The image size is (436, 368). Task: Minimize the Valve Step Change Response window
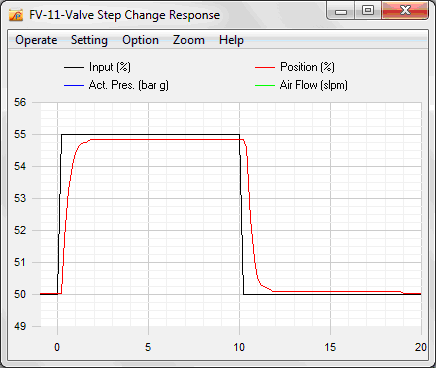pyautogui.click(x=341, y=11)
